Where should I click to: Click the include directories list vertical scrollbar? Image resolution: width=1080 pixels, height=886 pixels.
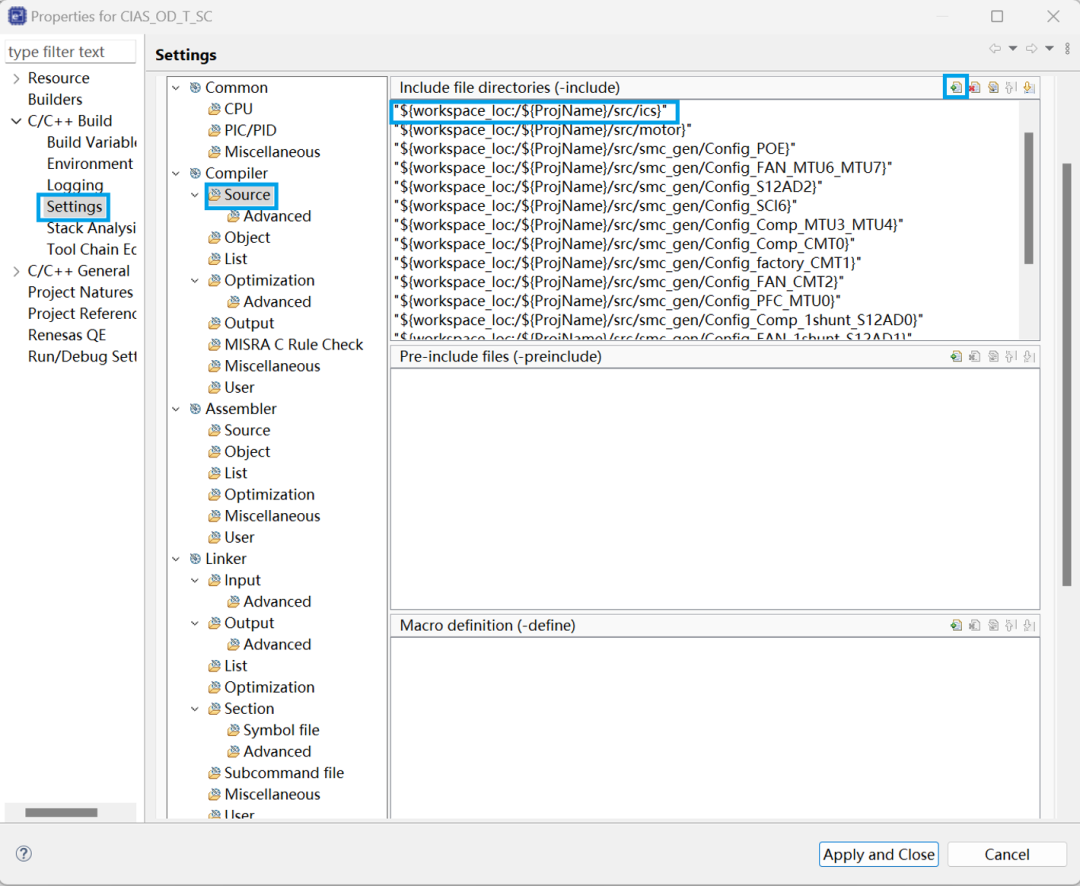coord(1028,198)
